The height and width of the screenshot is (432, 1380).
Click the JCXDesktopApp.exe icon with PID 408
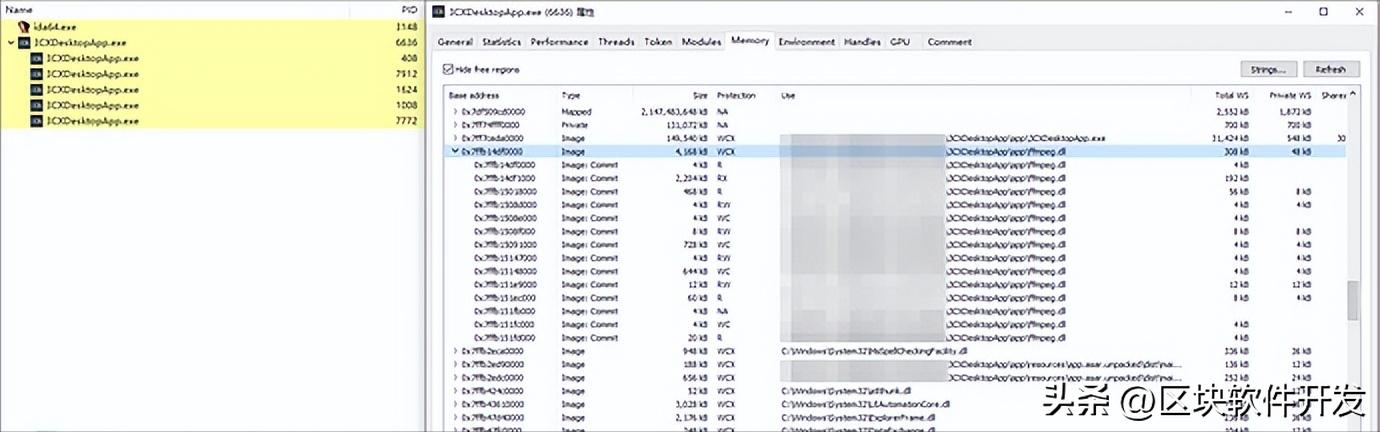tap(37, 58)
